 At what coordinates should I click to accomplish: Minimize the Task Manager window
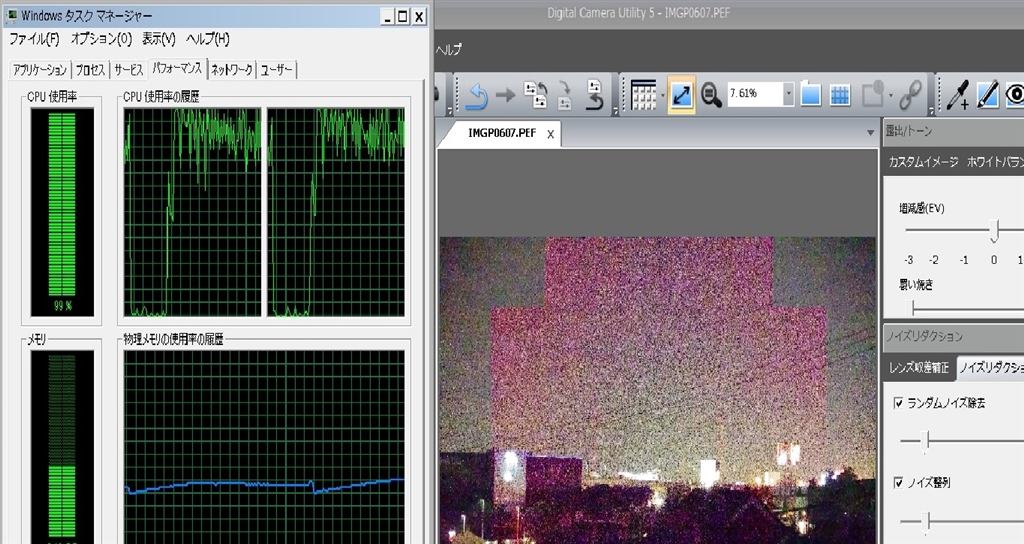pyautogui.click(x=387, y=16)
